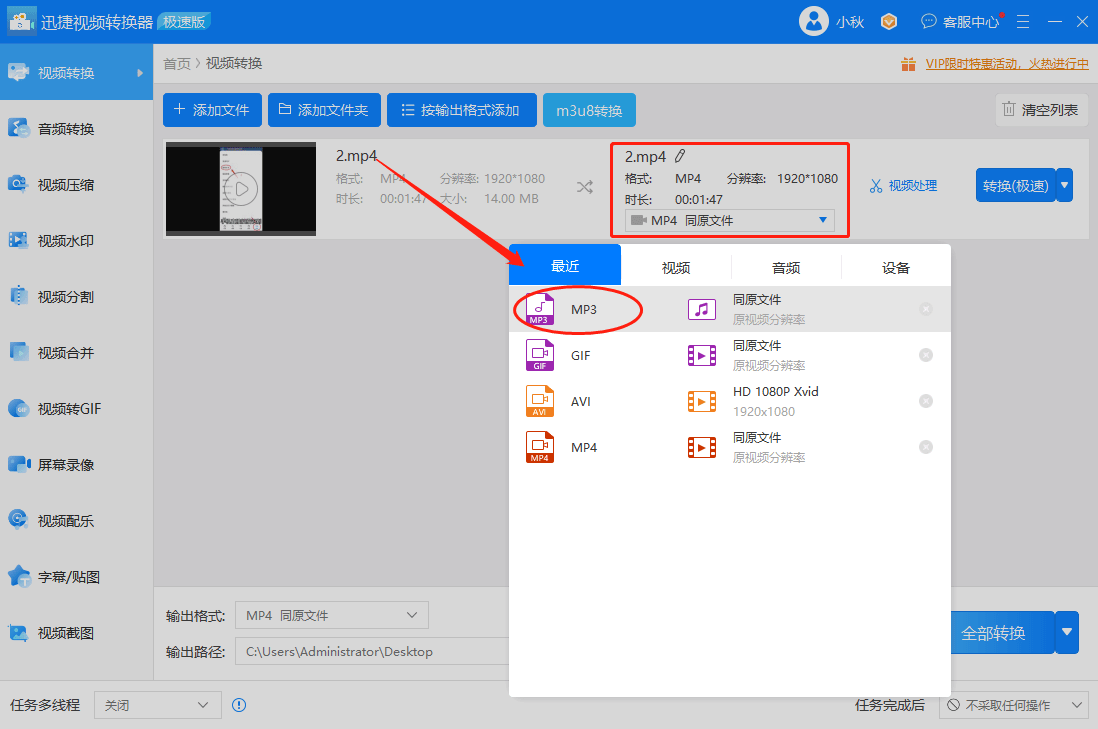Screen dimensions: 1098x729
Task: Click the VIP shield badge icon
Action: [889, 22]
